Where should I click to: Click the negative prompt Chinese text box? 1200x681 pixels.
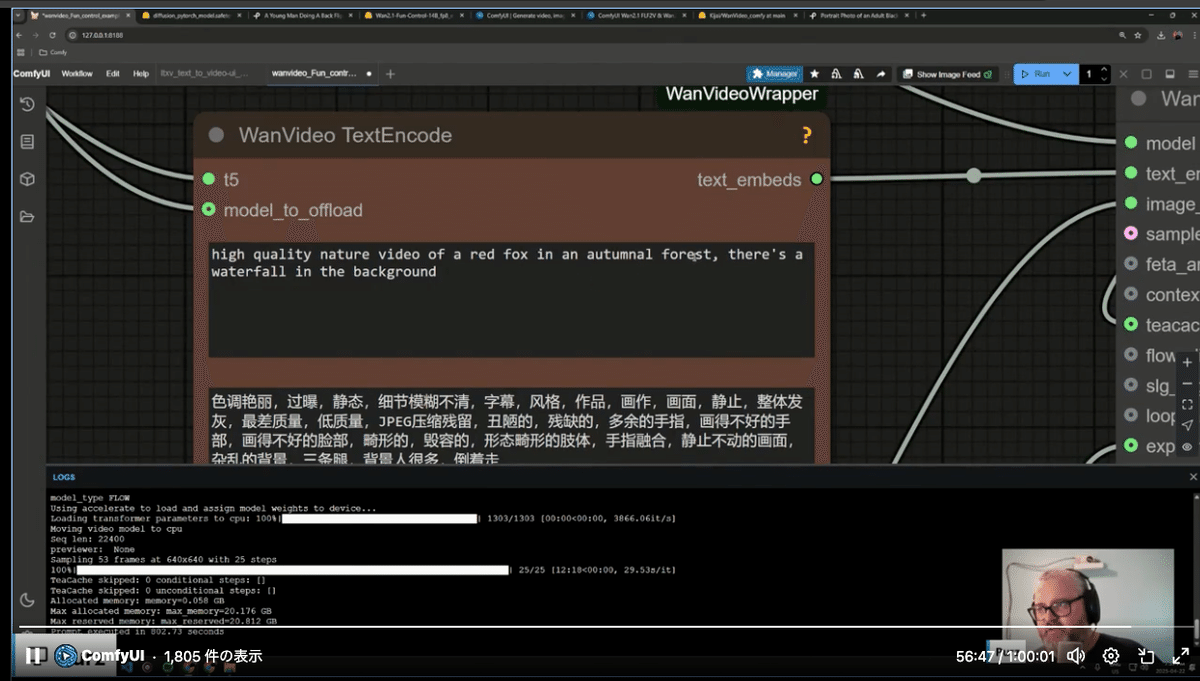[511, 426]
